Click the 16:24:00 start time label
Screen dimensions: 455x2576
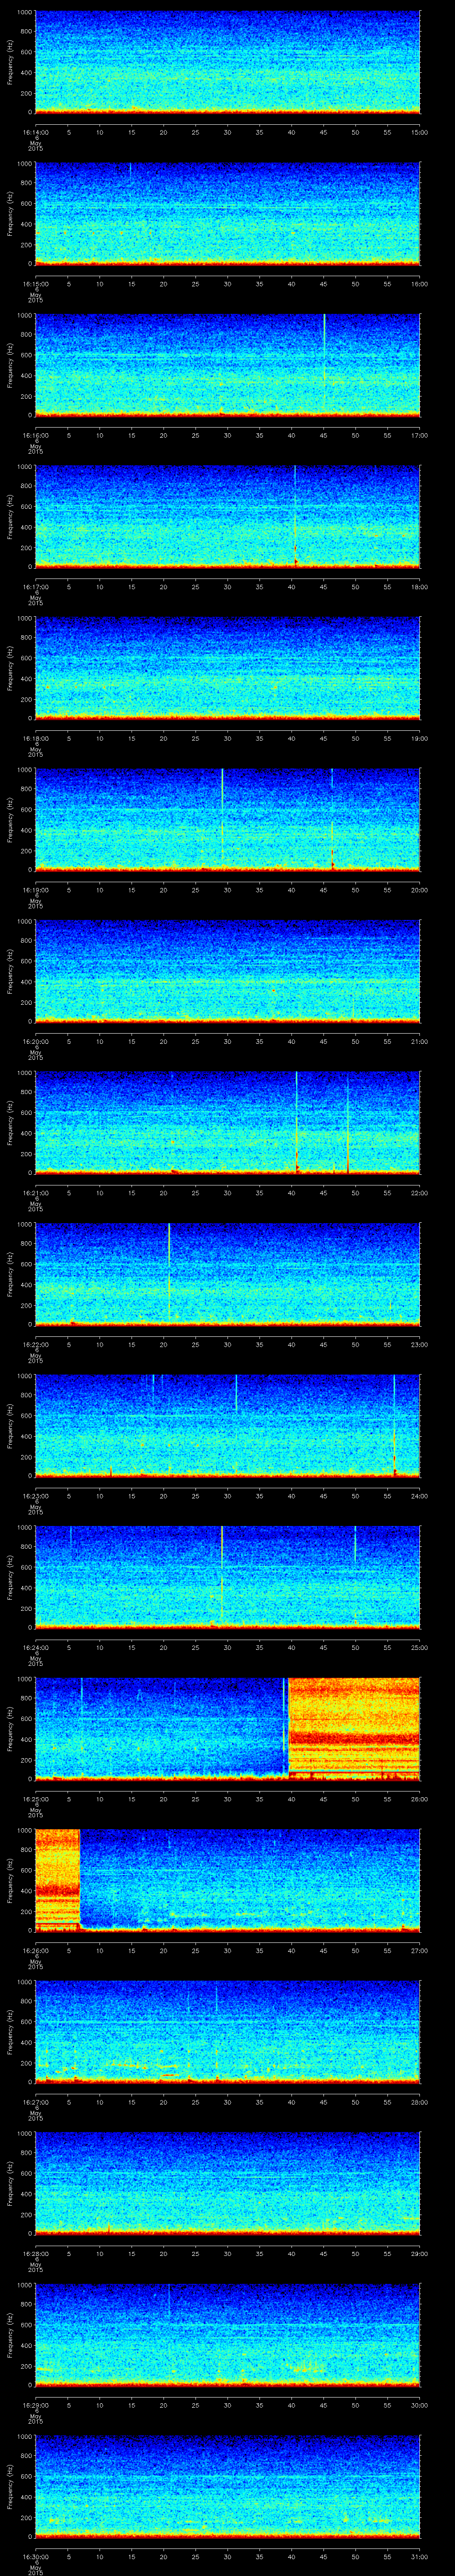pyautogui.click(x=35, y=1647)
